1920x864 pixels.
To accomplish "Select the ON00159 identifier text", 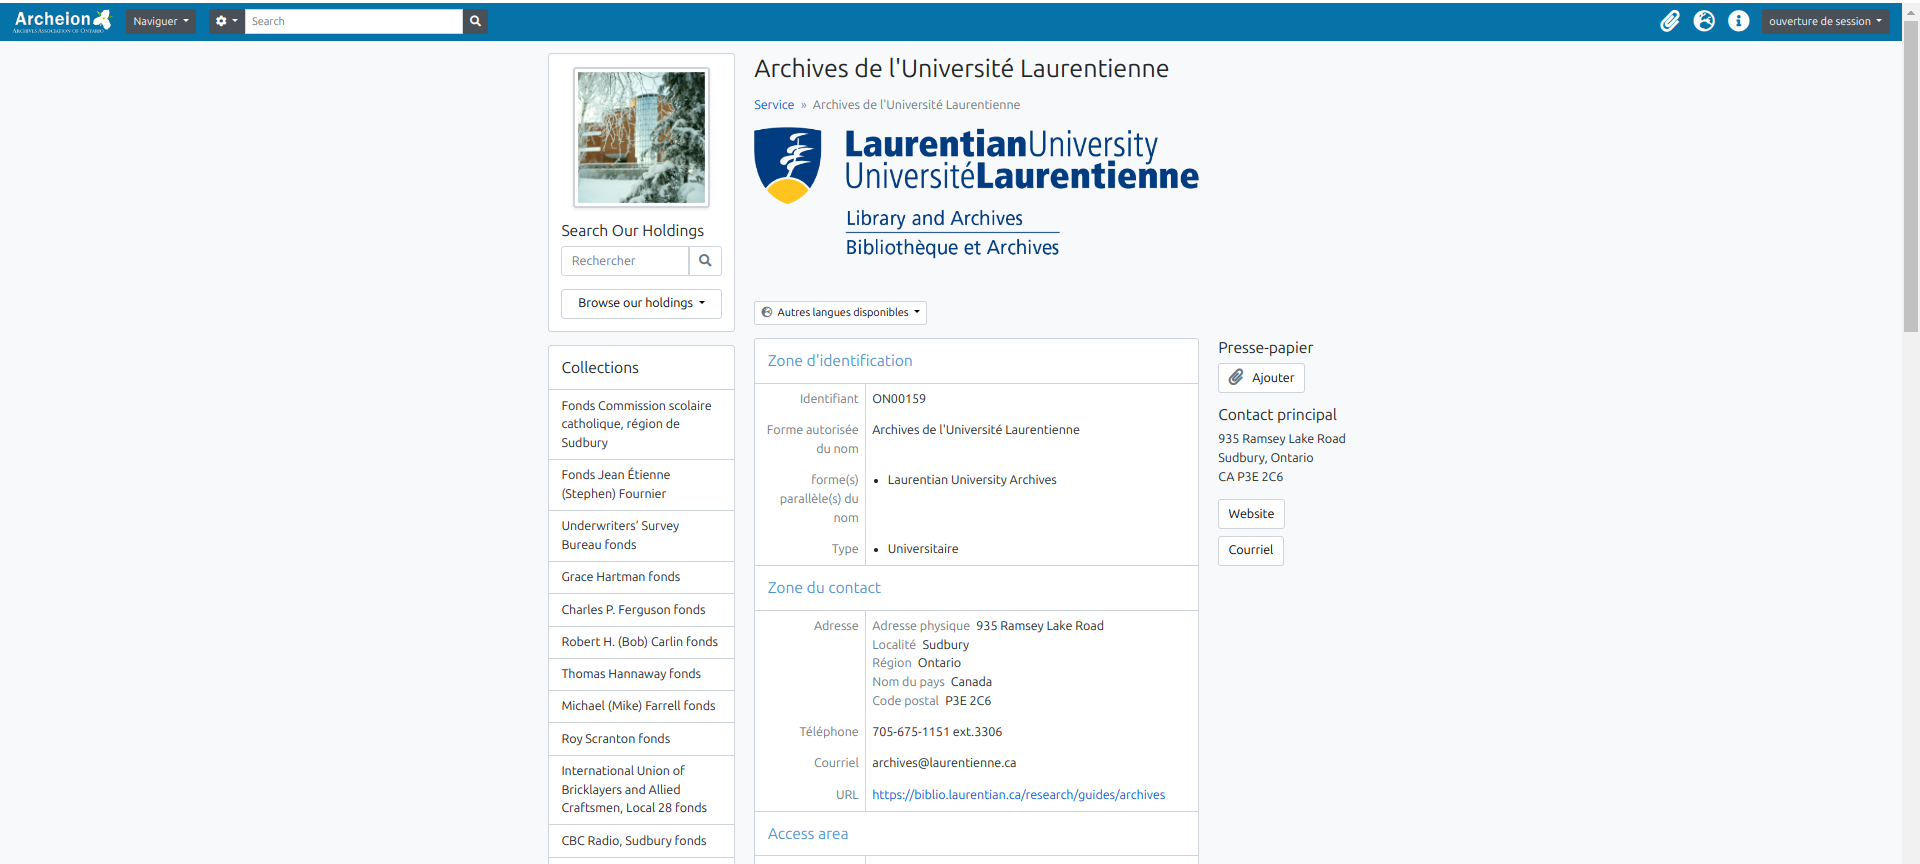I will pos(898,399).
